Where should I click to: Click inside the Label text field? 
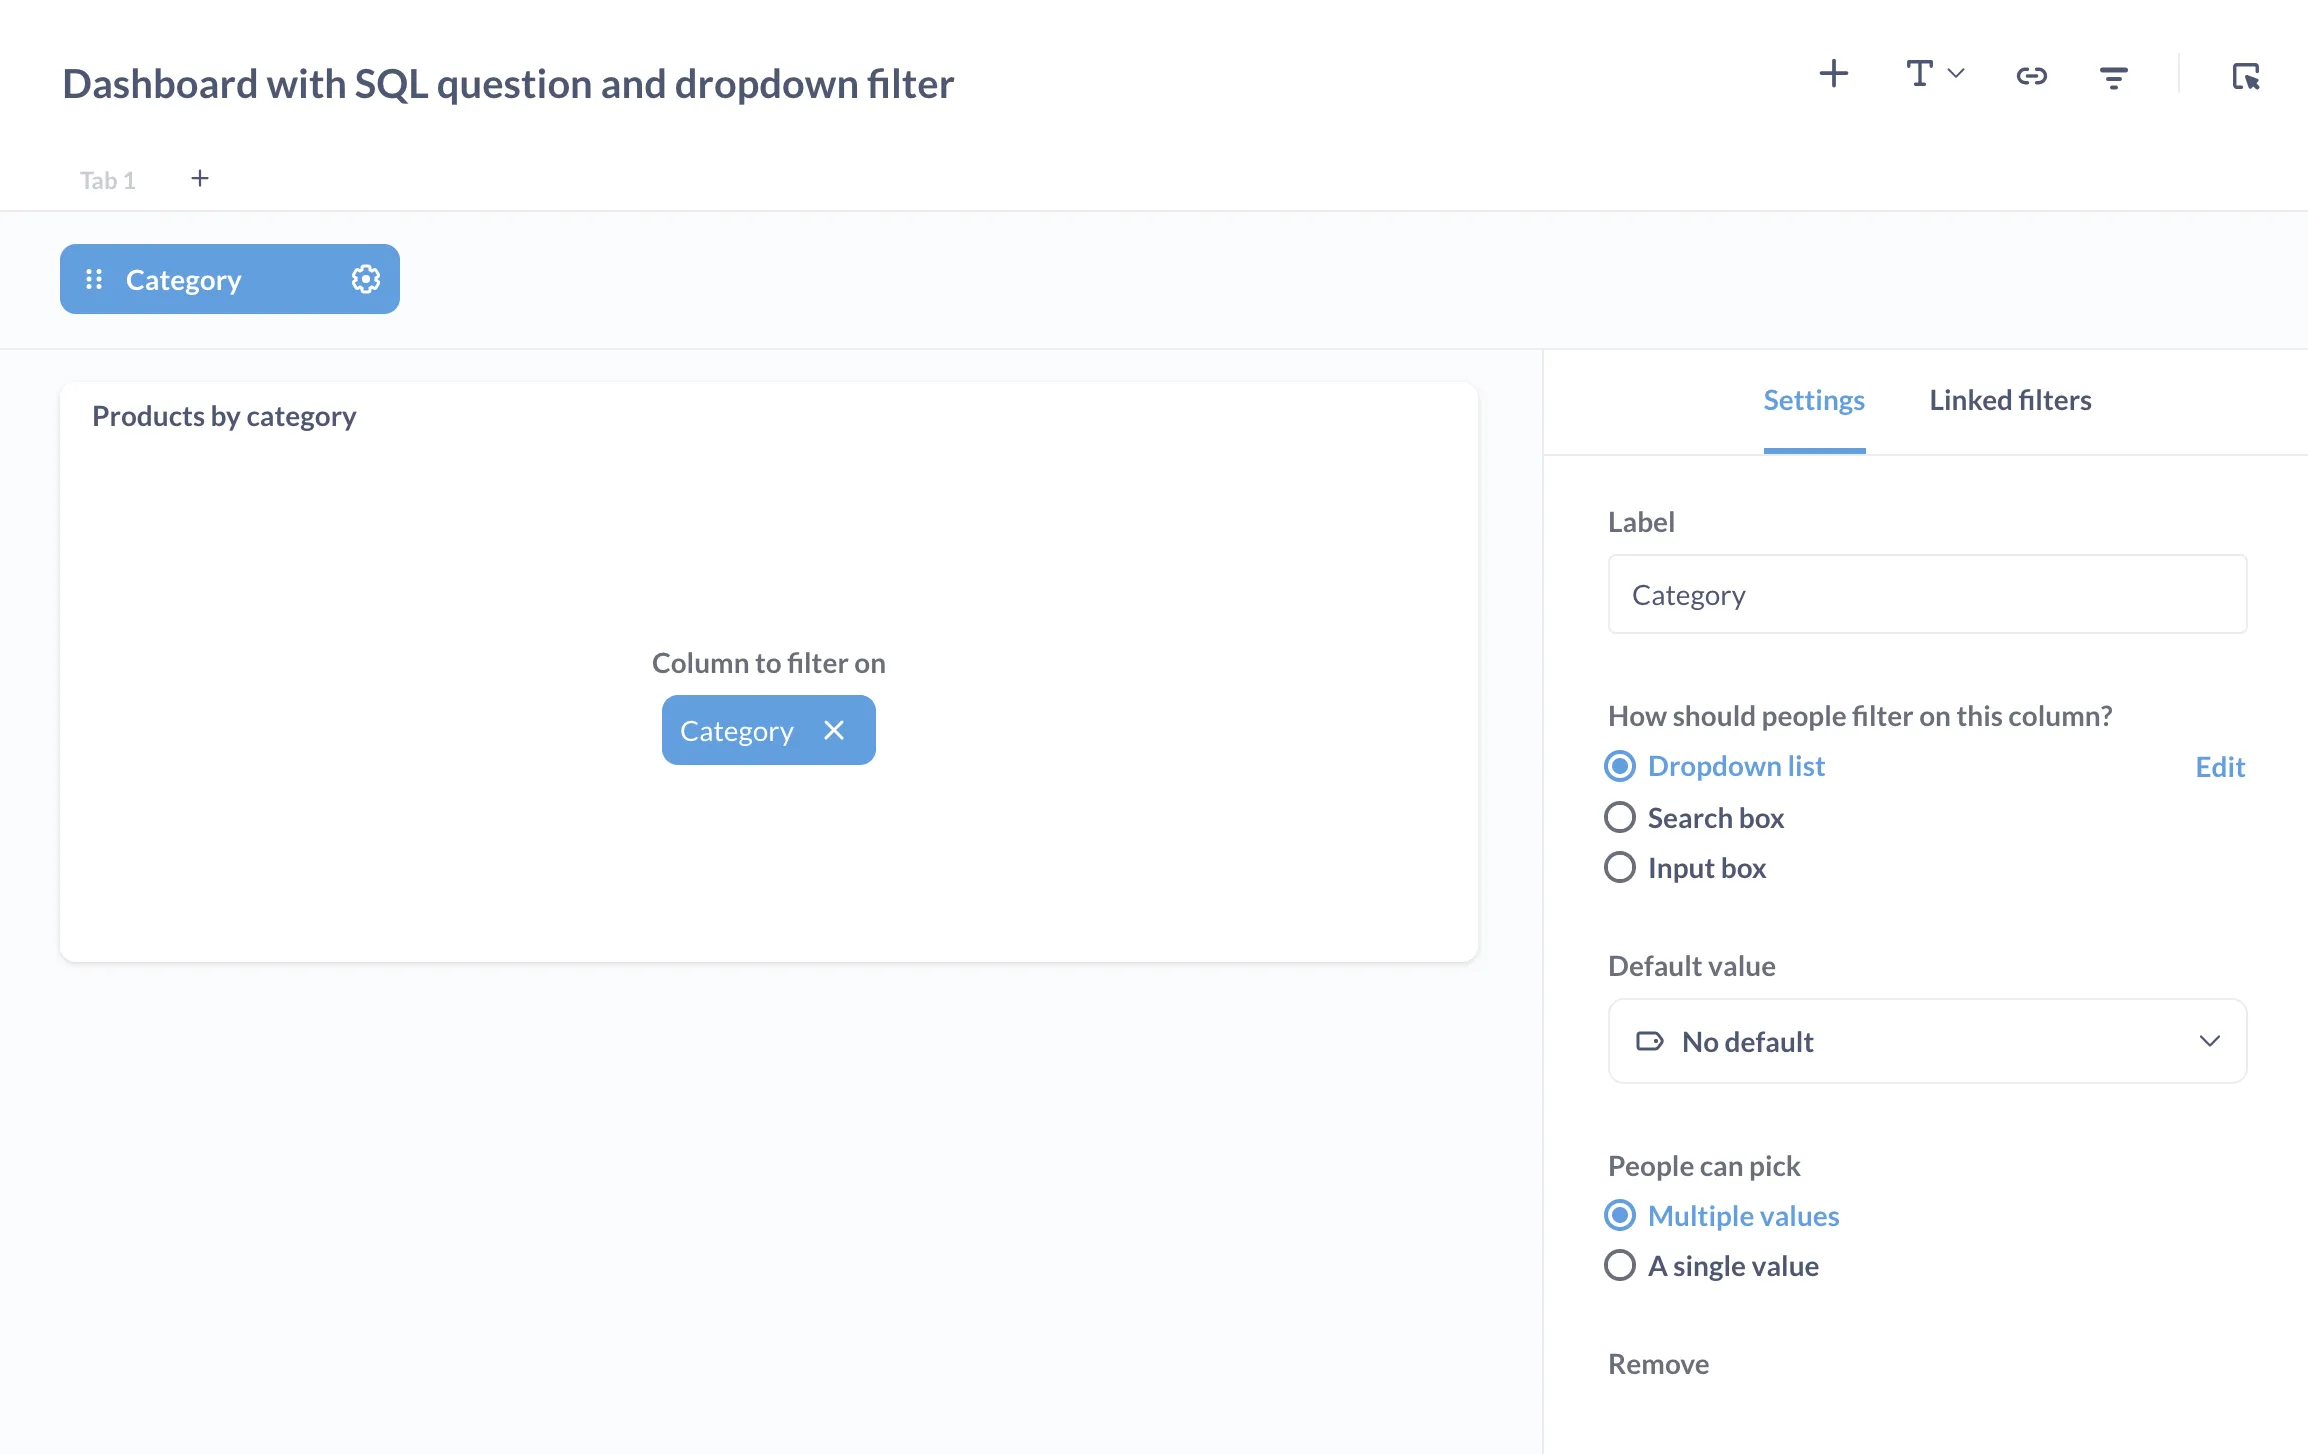click(x=1926, y=593)
